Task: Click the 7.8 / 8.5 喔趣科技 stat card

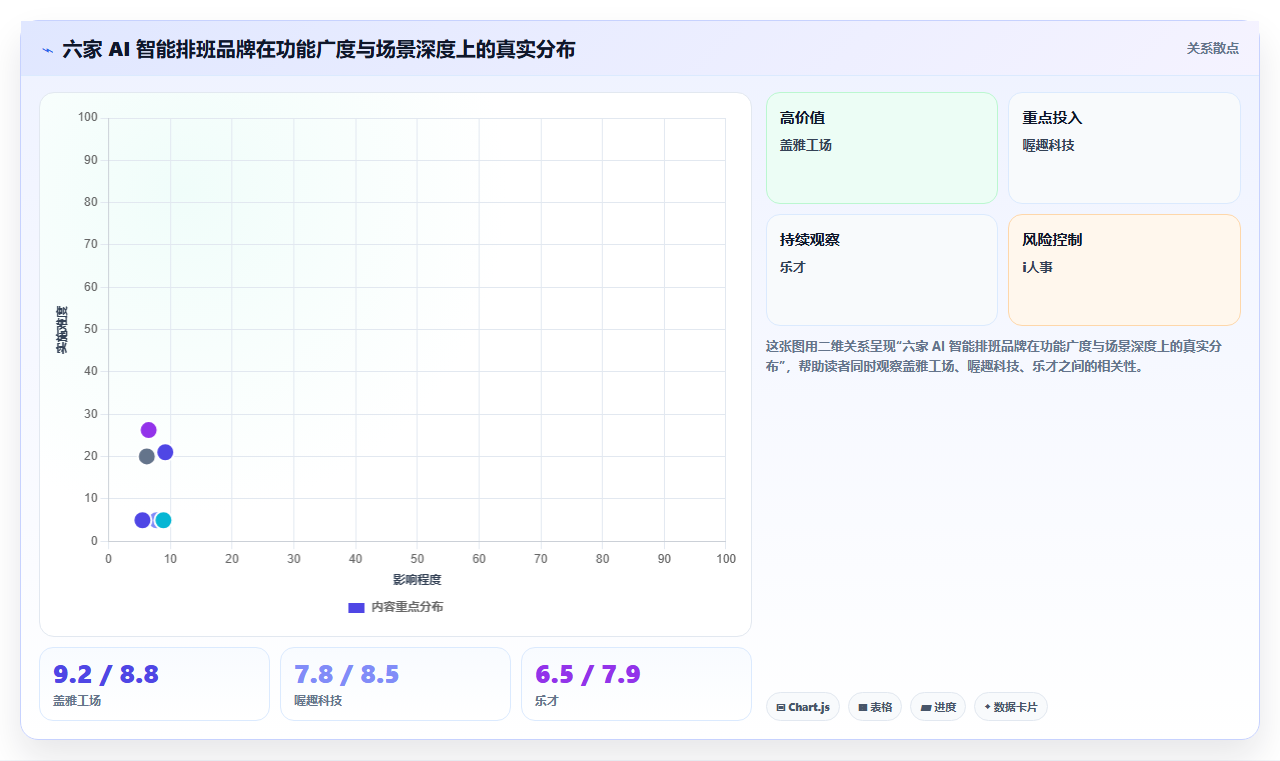Action: 395,684
